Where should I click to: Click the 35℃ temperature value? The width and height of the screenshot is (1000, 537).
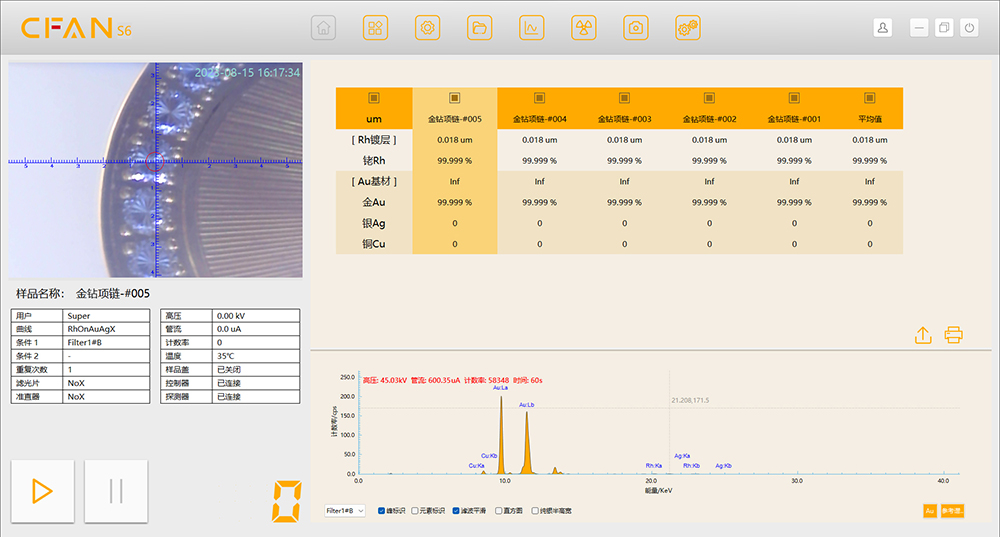(226, 356)
